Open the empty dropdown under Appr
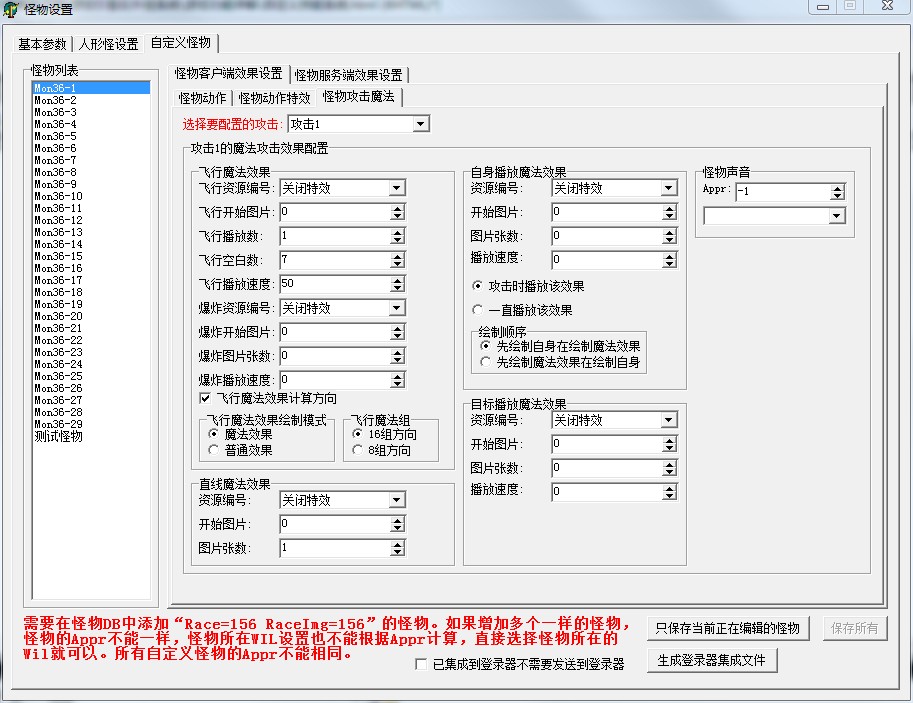The width and height of the screenshot is (913, 703). [x=837, y=216]
